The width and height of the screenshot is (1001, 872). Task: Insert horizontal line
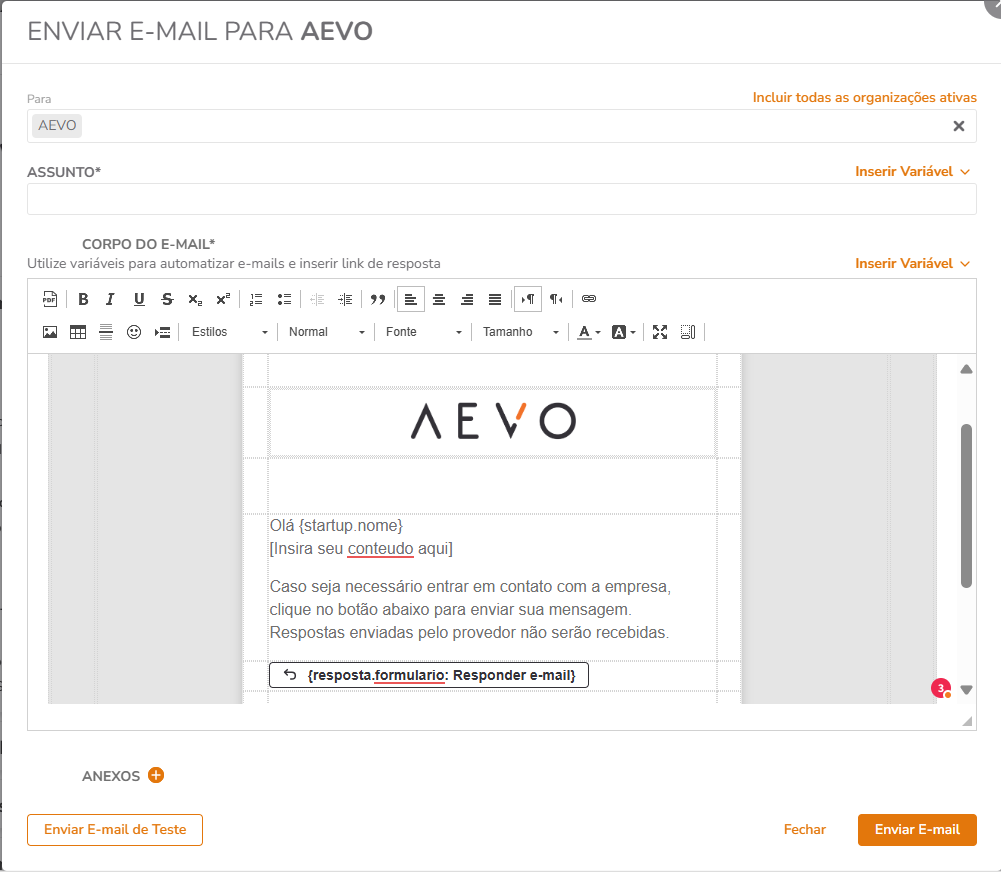[x=106, y=332]
